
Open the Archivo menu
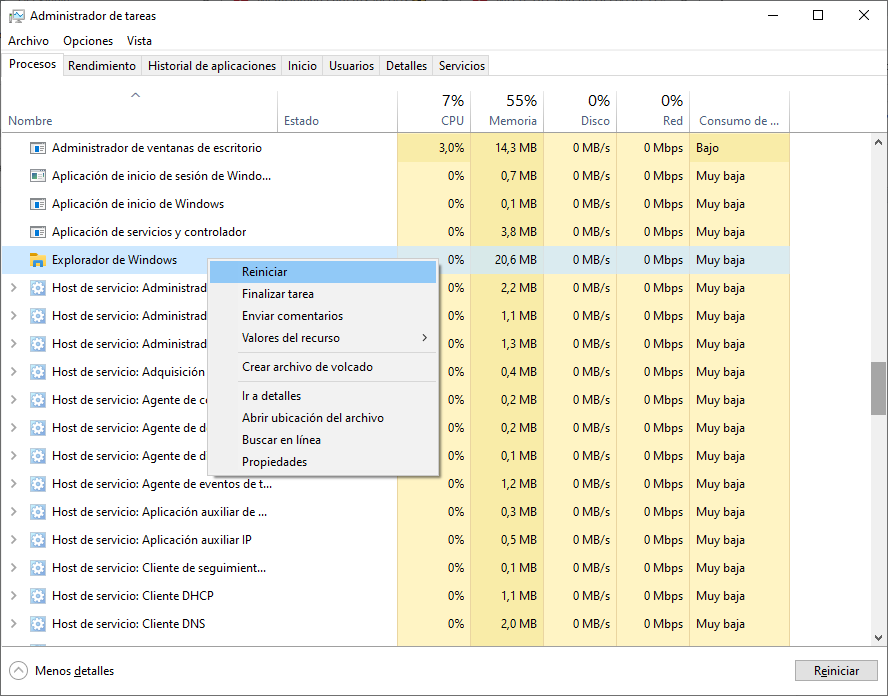[28, 41]
